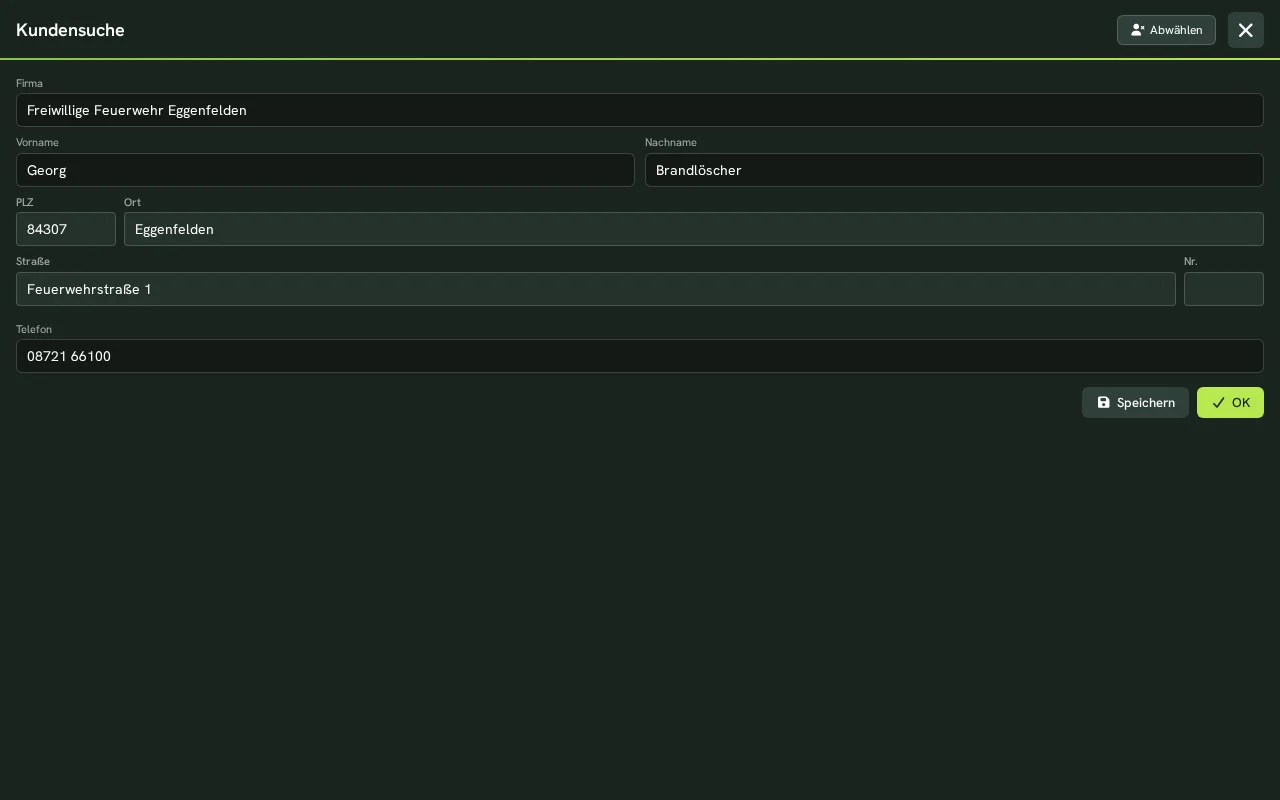Click the Nachname label
The image size is (1280, 800).
pyautogui.click(x=671, y=142)
